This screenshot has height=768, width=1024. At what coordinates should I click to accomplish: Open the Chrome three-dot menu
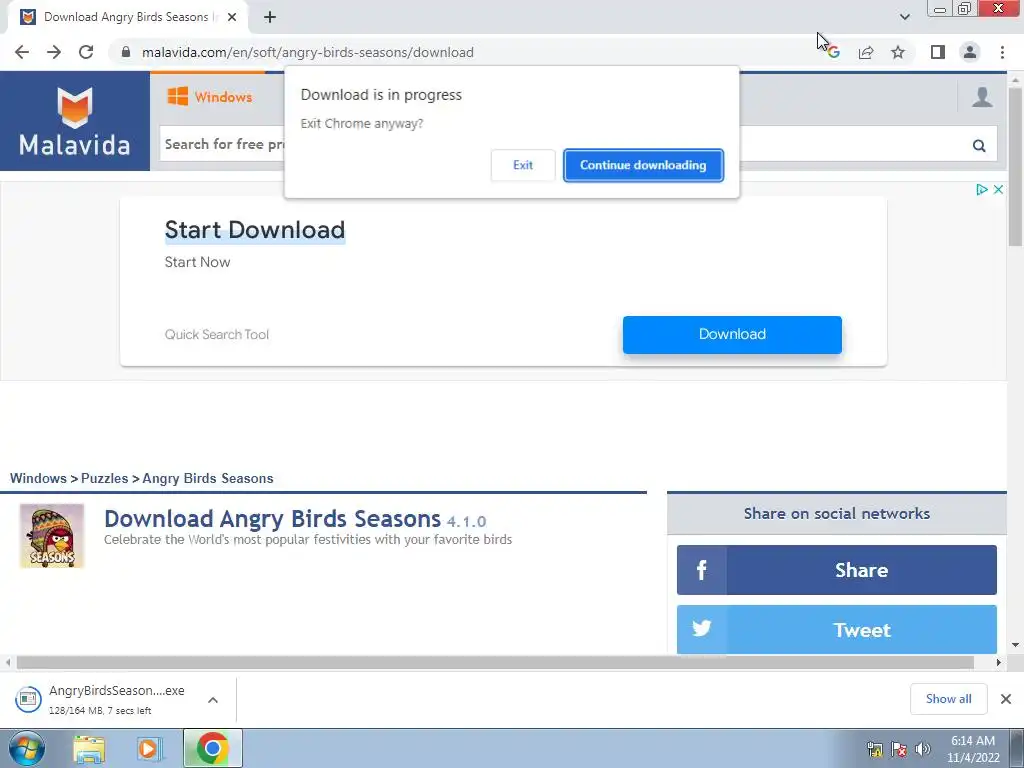[x=1002, y=52]
